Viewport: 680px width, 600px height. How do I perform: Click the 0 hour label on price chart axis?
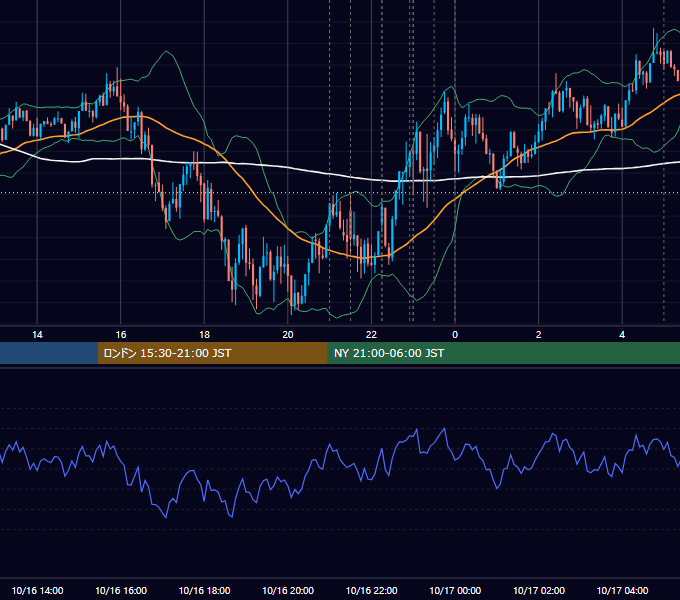(x=455, y=335)
